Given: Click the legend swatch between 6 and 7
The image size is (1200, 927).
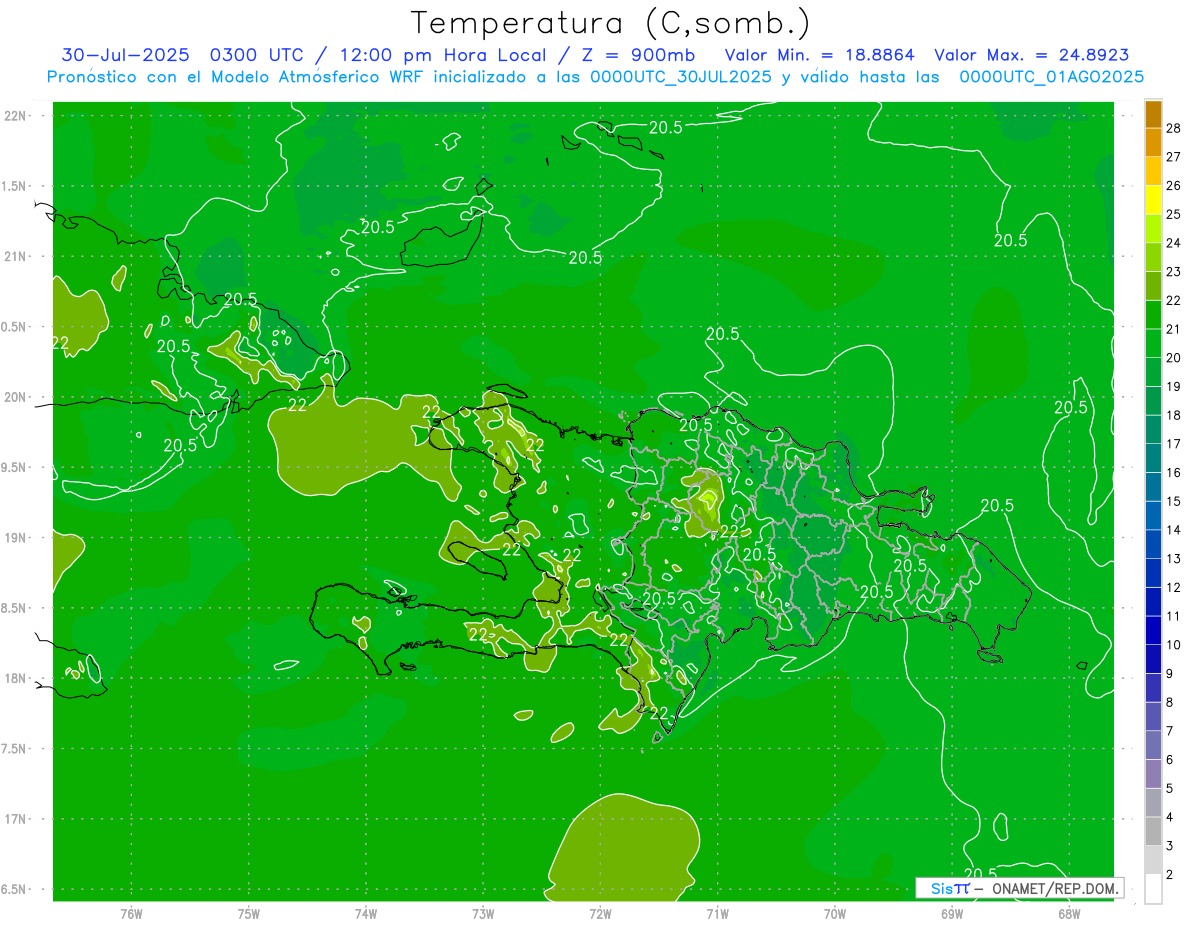Looking at the screenshot, I should [x=1153, y=746].
